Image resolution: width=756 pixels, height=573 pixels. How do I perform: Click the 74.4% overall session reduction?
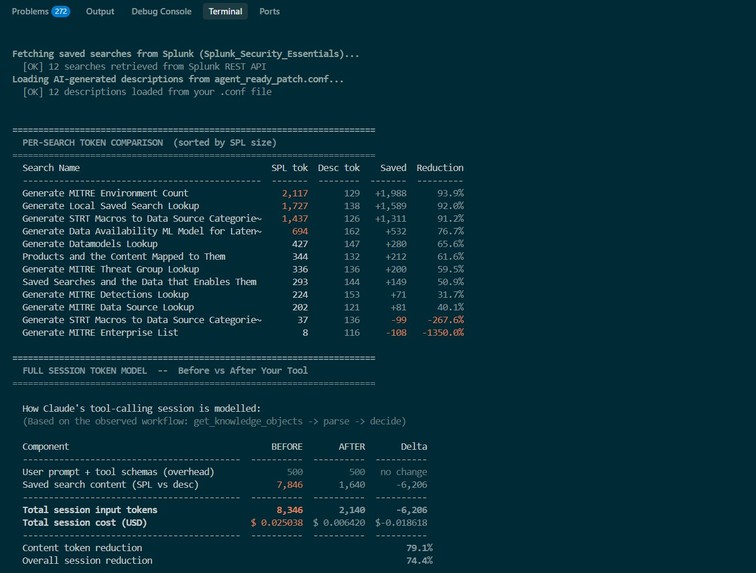[x=419, y=560]
